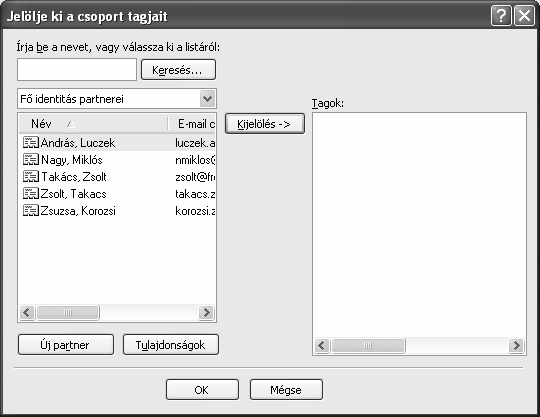Cancel with the Mégse button
Viewport: 540px width, 417px height.
coord(286,390)
